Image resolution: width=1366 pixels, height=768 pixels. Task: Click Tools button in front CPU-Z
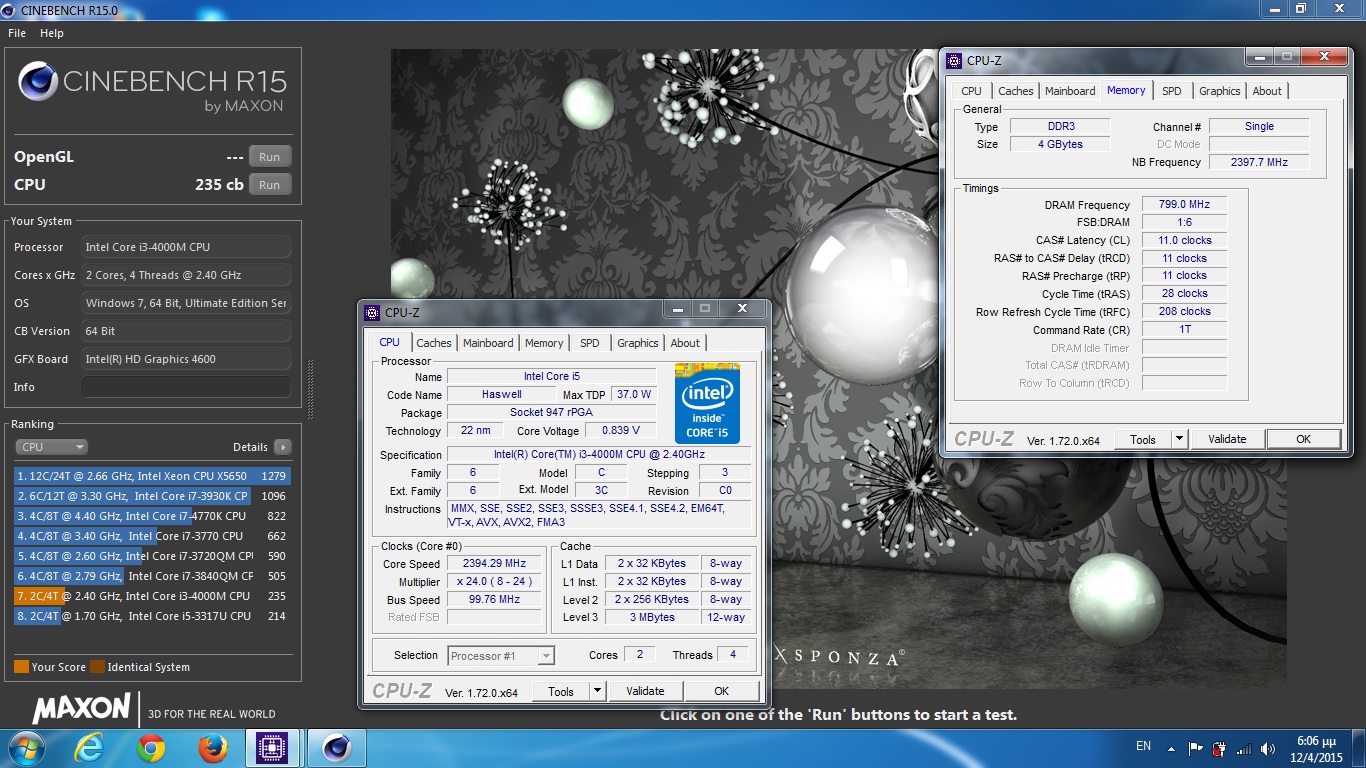pyautogui.click(x=561, y=691)
